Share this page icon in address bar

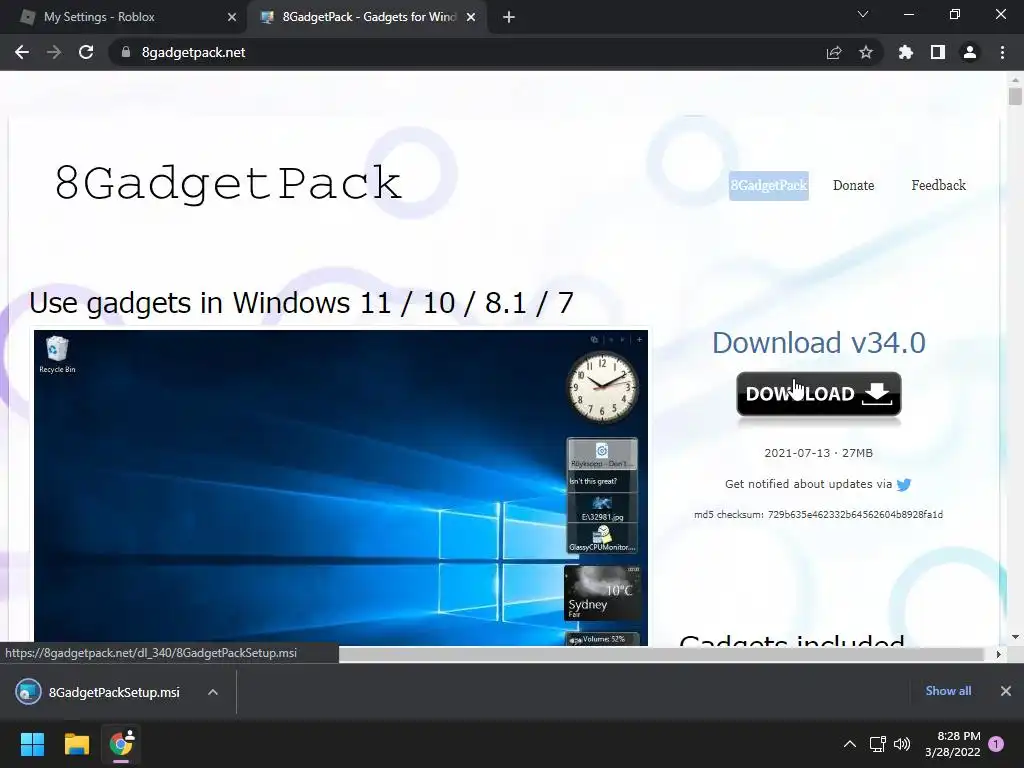[x=833, y=52]
